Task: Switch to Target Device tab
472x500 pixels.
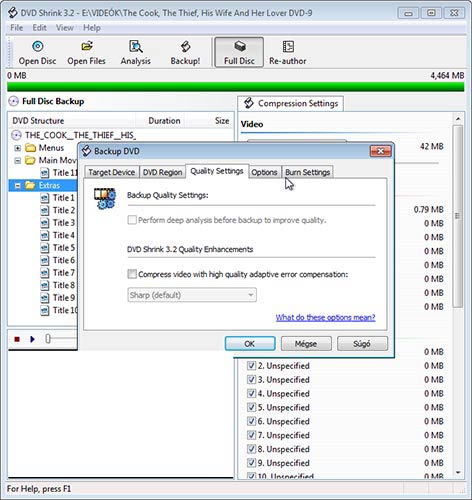Action: [x=111, y=172]
